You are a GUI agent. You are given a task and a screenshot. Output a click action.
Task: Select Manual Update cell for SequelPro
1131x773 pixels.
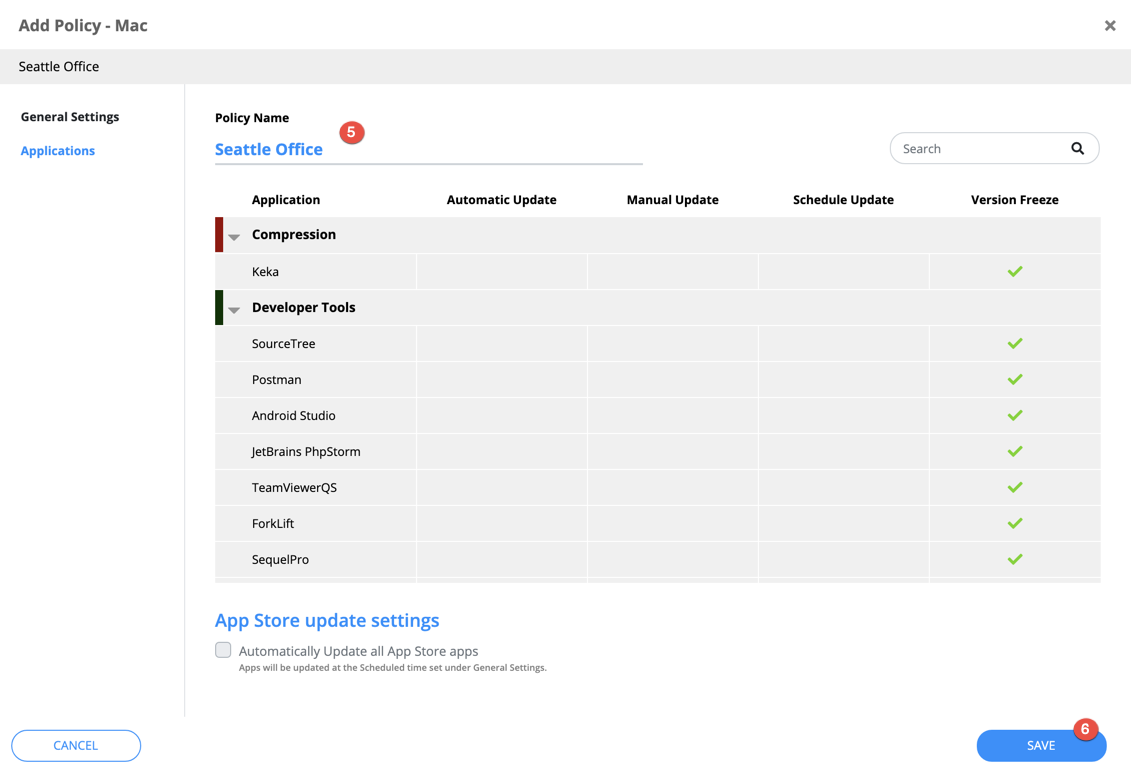point(673,560)
